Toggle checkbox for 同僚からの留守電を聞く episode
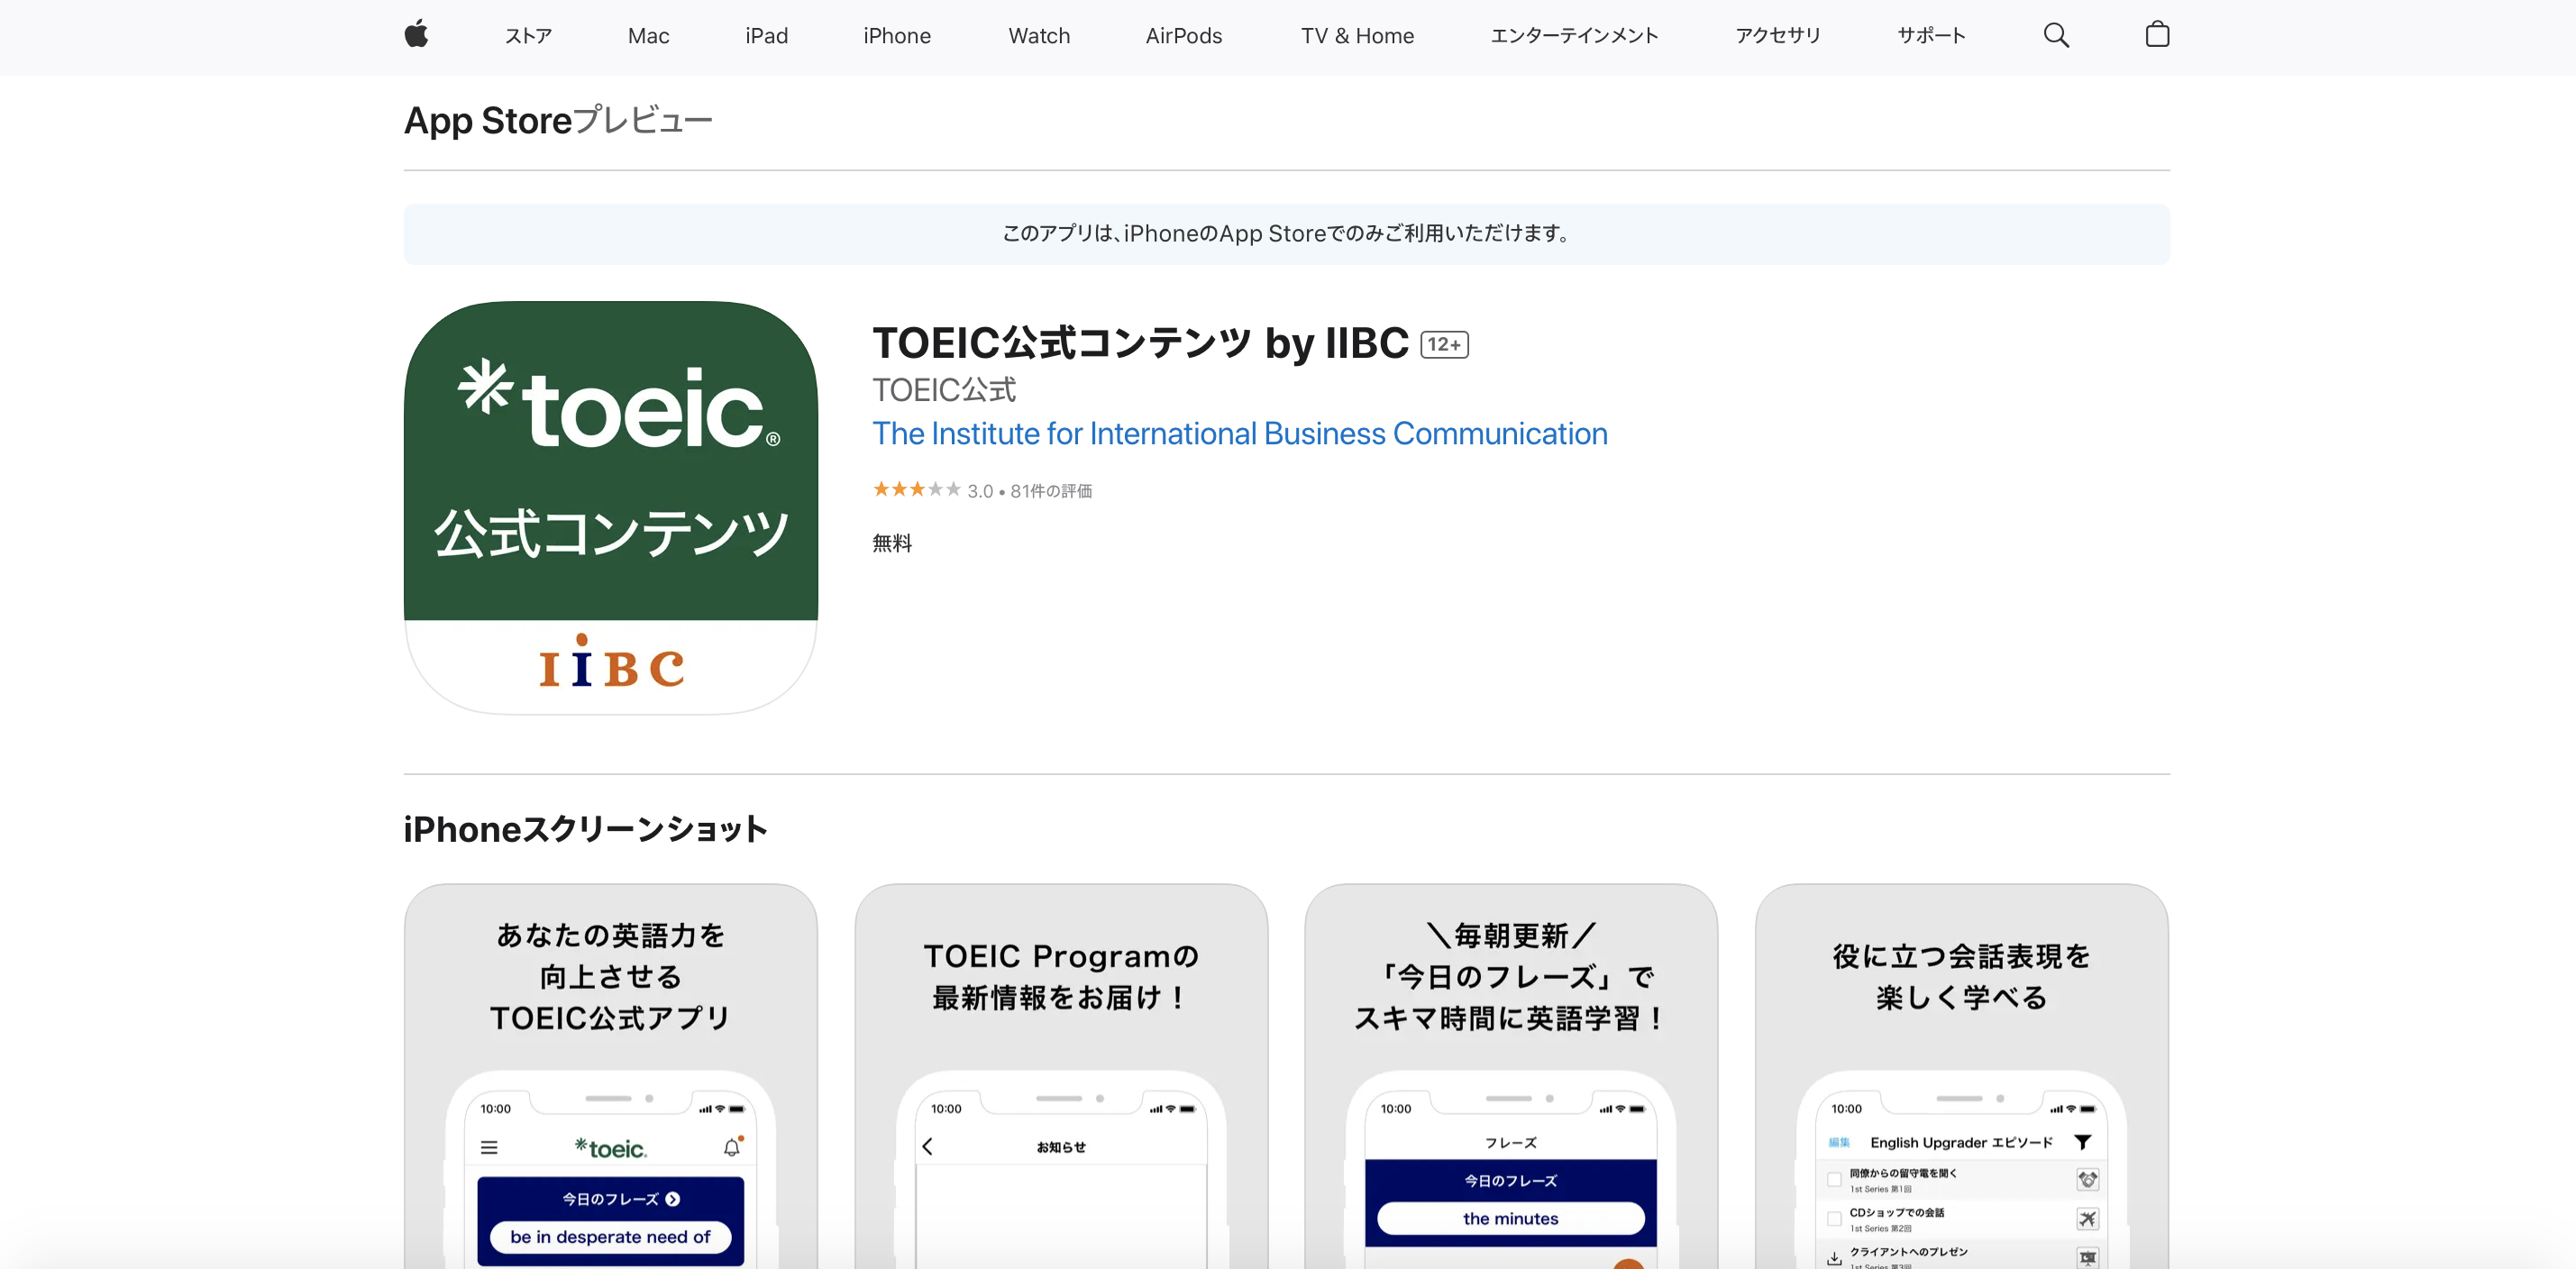The height and width of the screenshot is (1269, 2576). [1834, 1179]
